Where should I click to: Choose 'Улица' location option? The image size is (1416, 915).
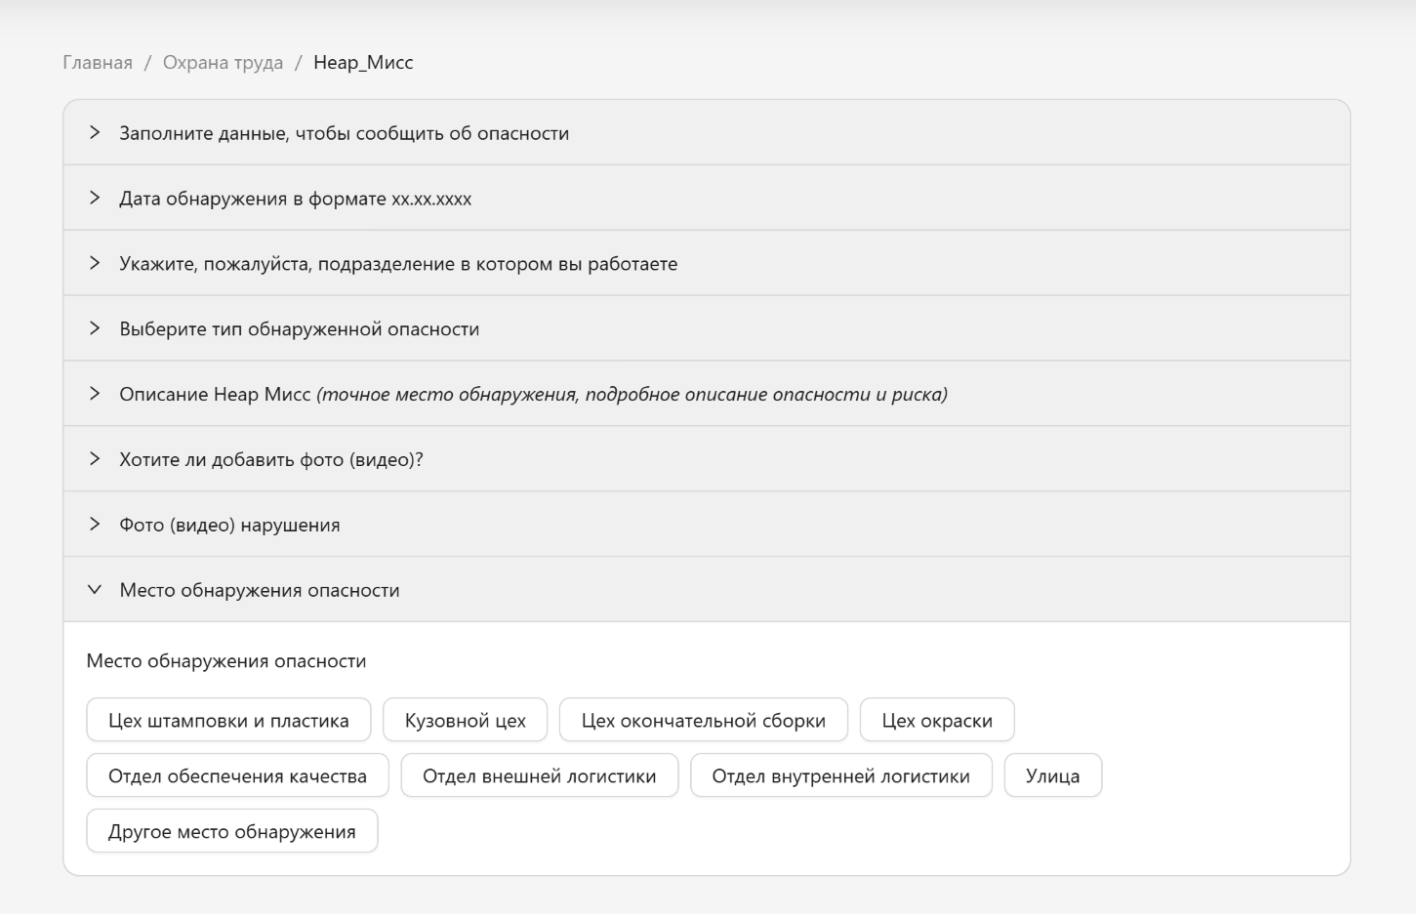click(x=1052, y=776)
